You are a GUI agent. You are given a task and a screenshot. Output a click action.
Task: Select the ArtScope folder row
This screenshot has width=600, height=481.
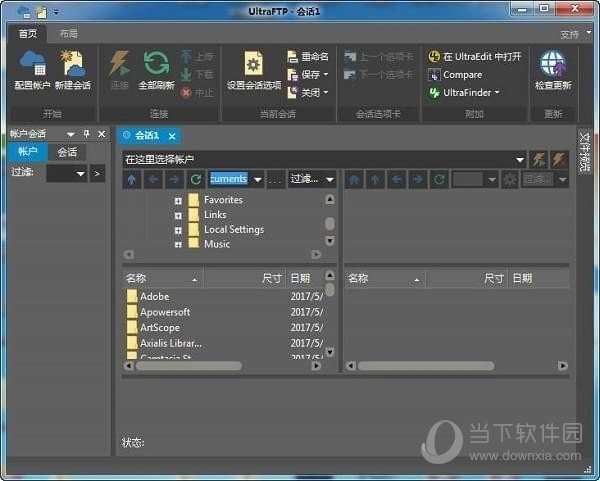pyautogui.click(x=225, y=328)
